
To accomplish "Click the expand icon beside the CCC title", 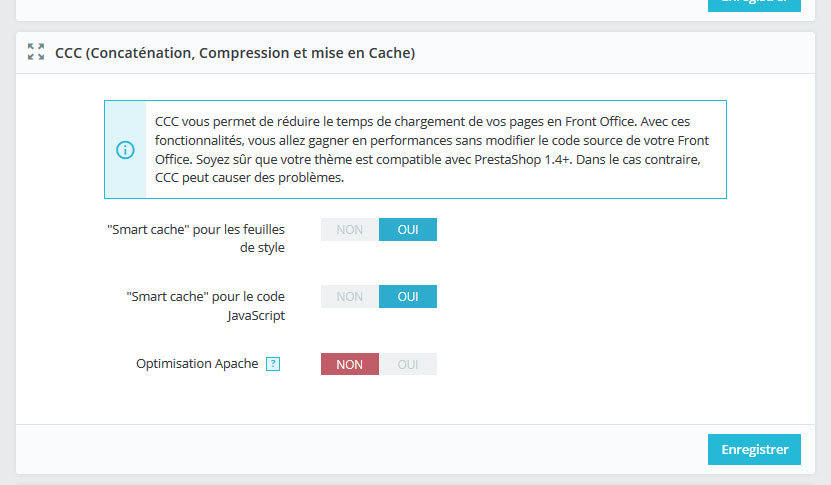I will coord(36,52).
